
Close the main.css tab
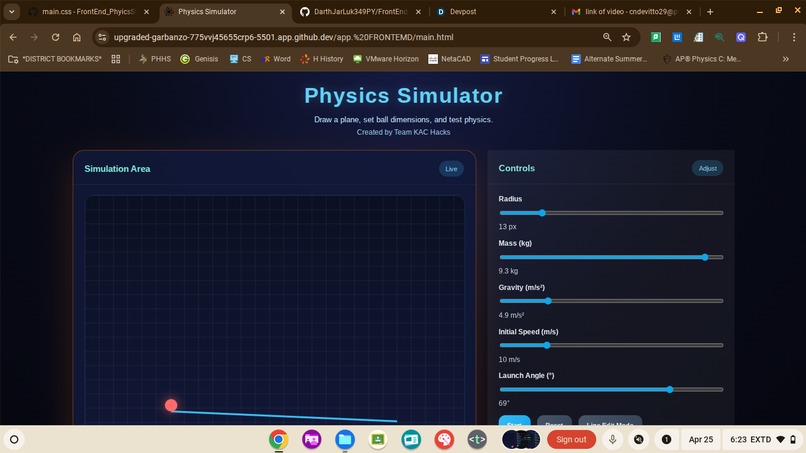[146, 11]
